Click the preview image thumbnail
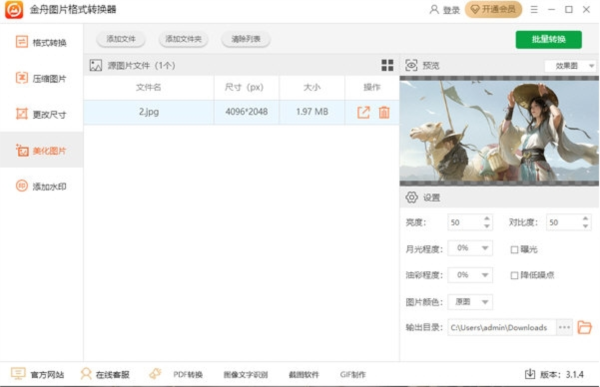This screenshot has height=387, width=600. tap(499, 131)
